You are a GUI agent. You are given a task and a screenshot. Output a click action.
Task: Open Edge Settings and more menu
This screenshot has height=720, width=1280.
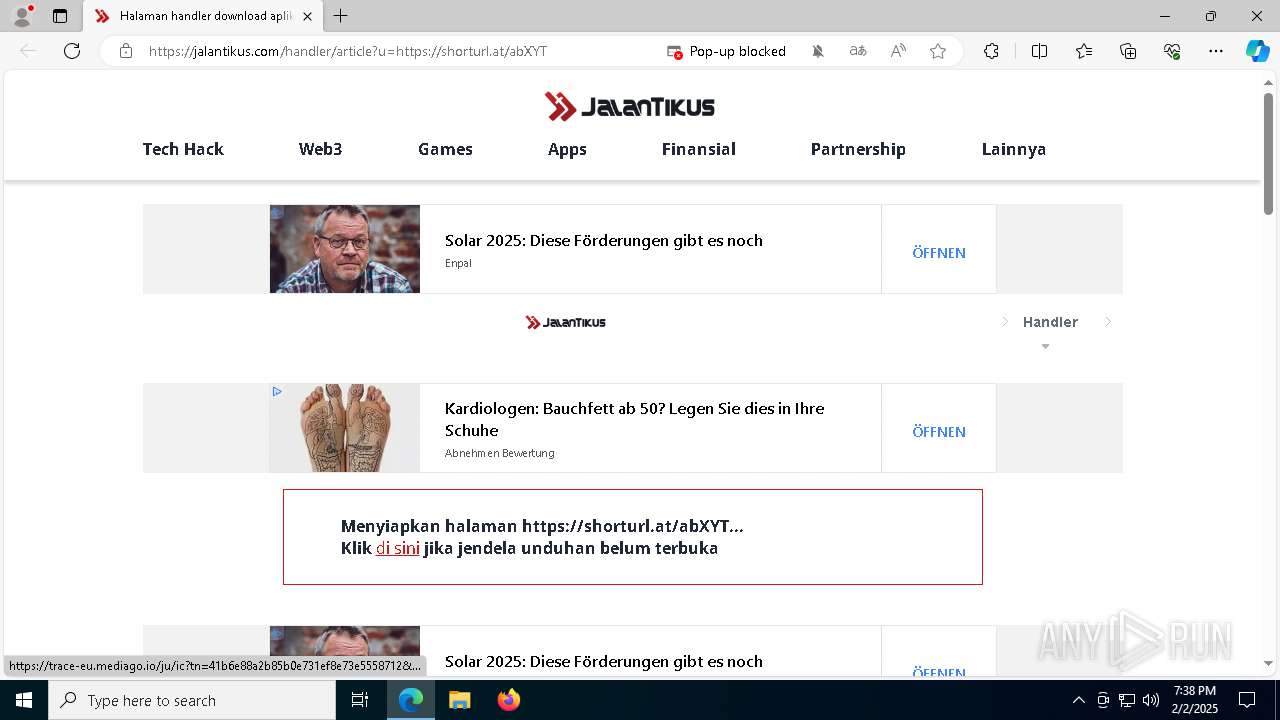pyautogui.click(x=1216, y=51)
